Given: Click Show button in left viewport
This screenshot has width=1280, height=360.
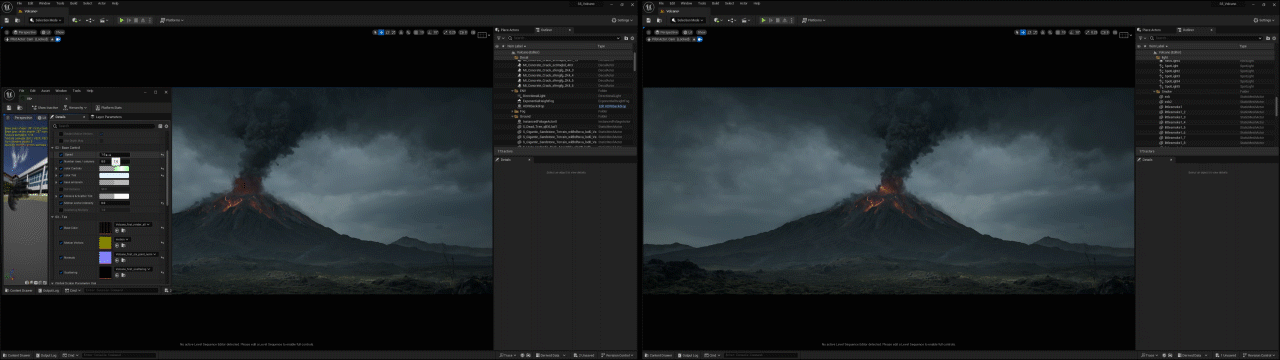Looking at the screenshot, I should [x=60, y=32].
